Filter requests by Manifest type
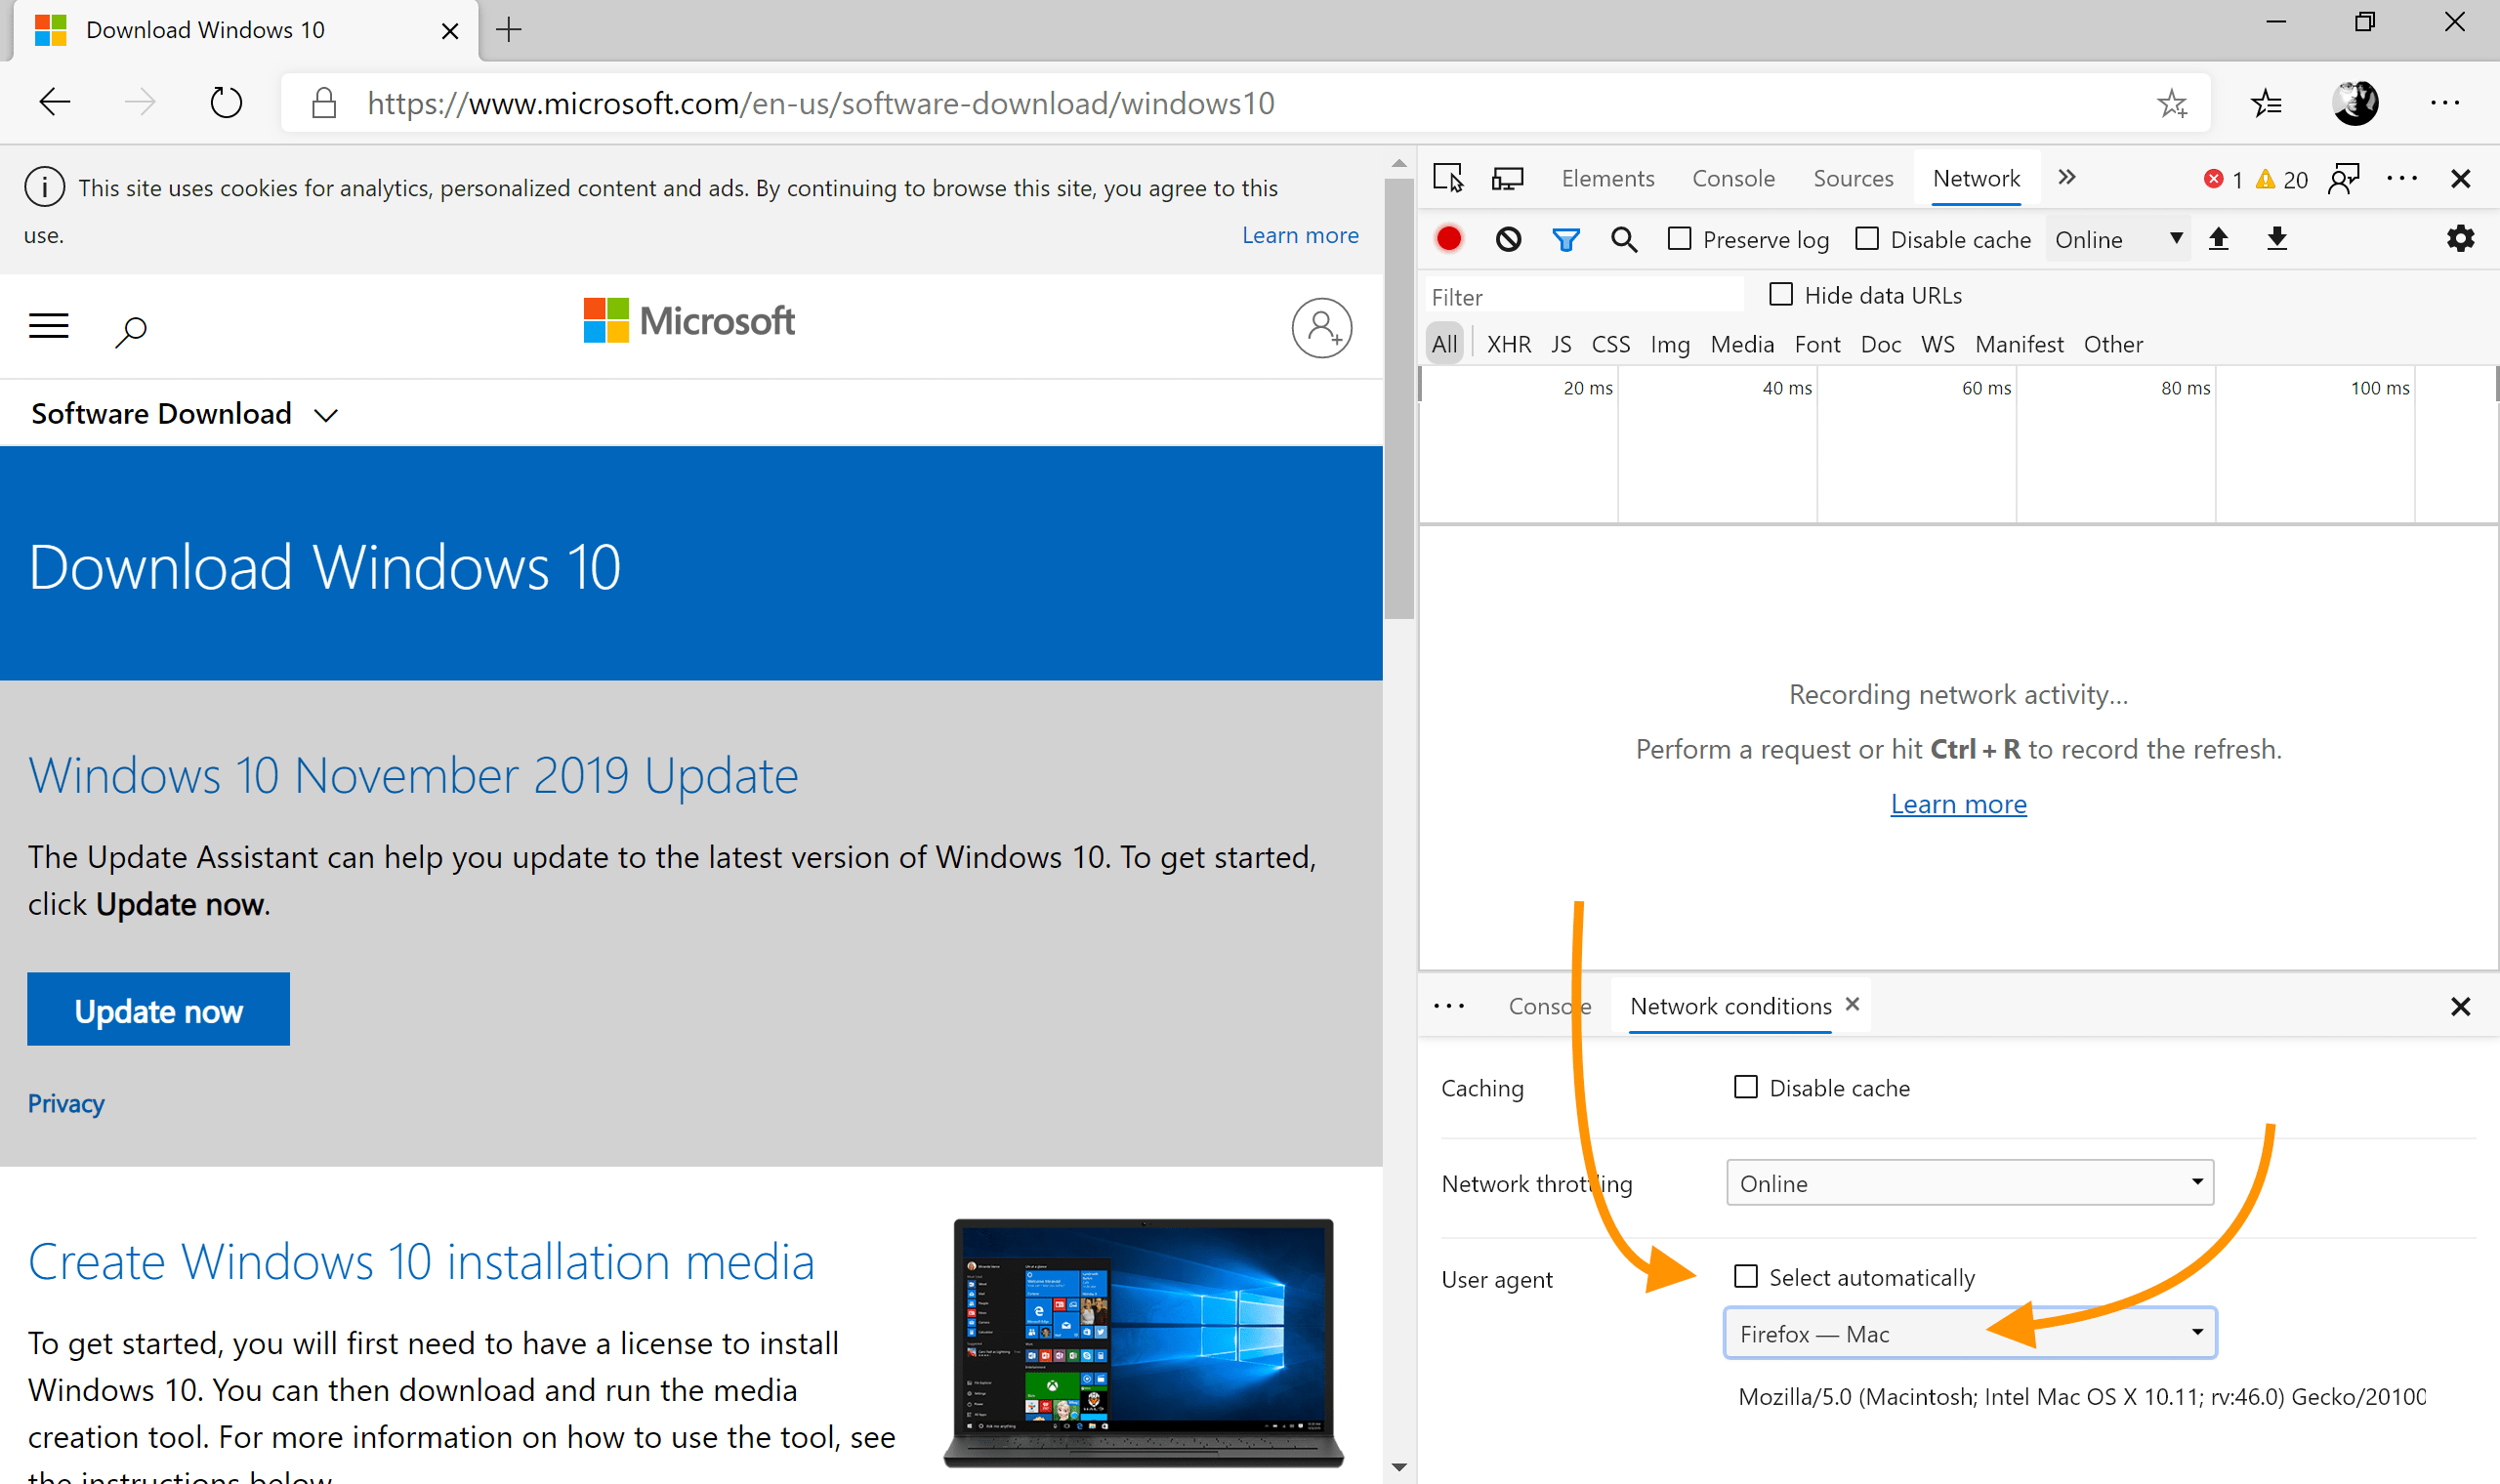Viewport: 2500px width, 1484px height. coord(2018,344)
